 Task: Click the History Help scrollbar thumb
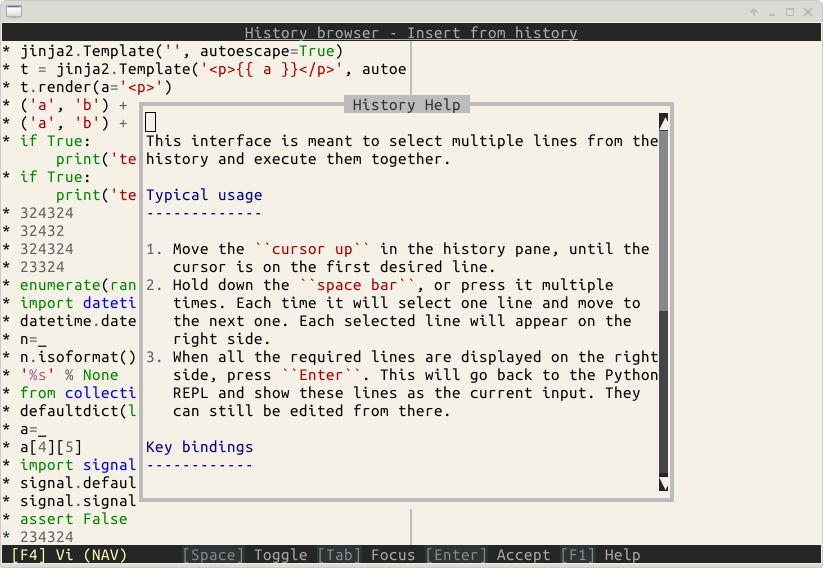pos(663,220)
